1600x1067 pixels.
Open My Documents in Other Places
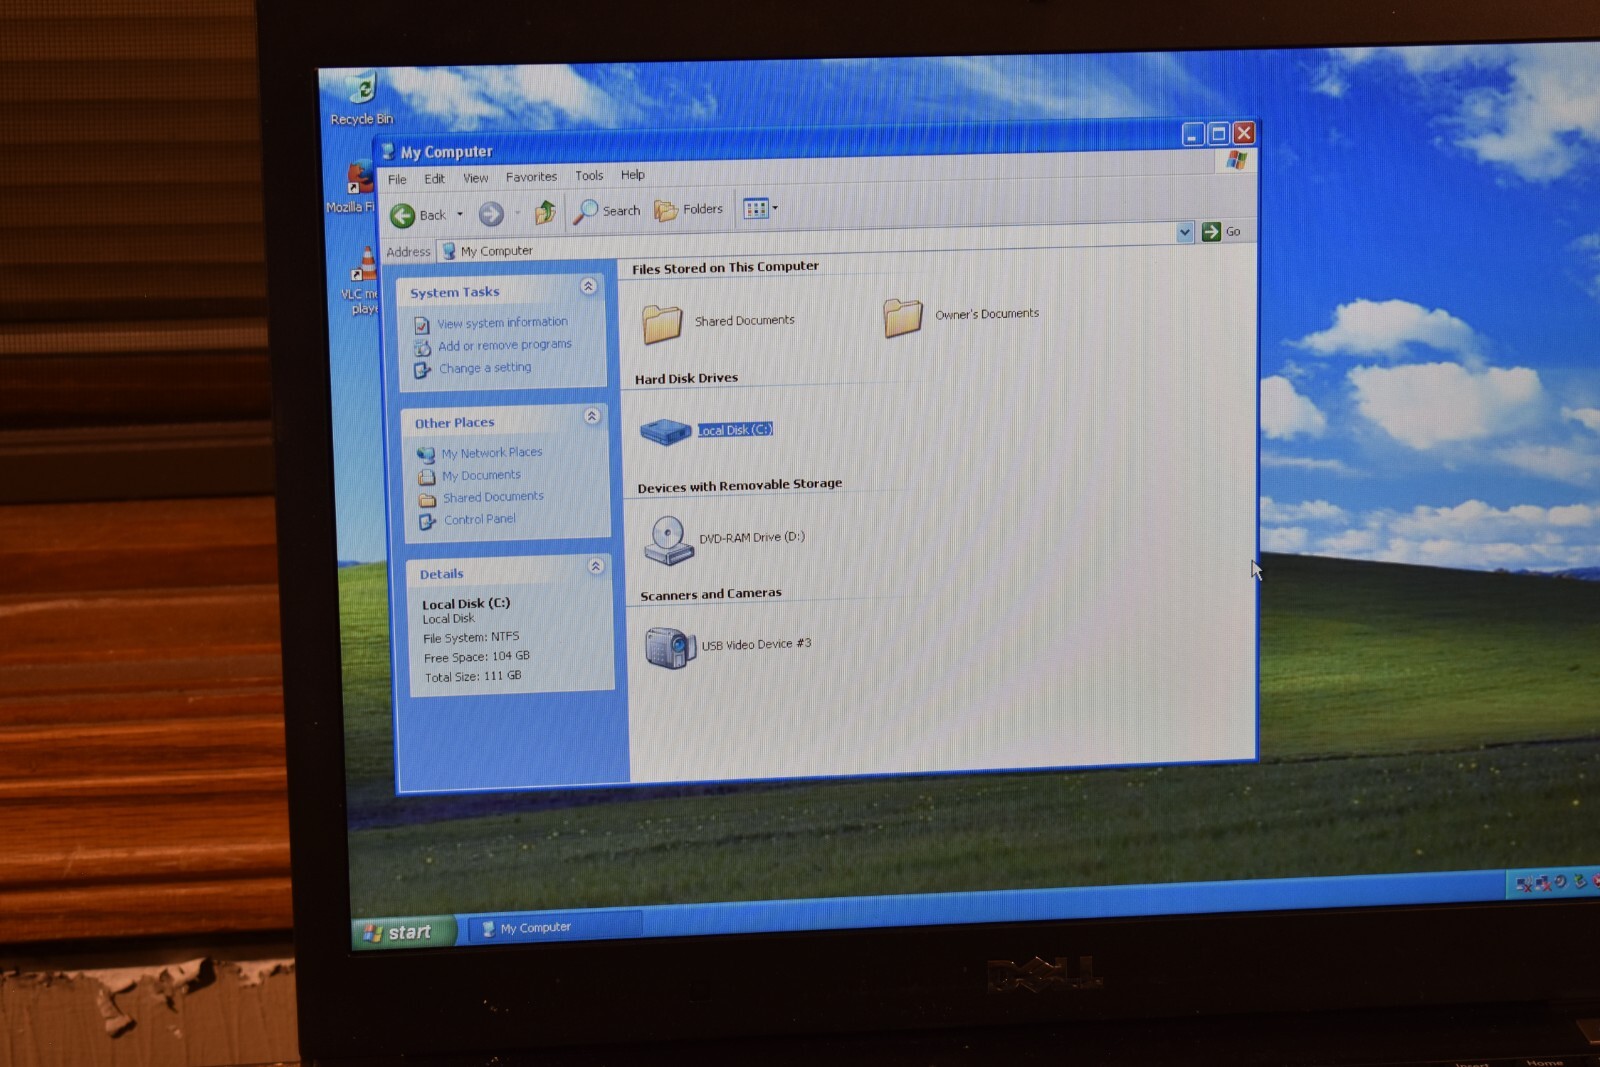tap(481, 475)
